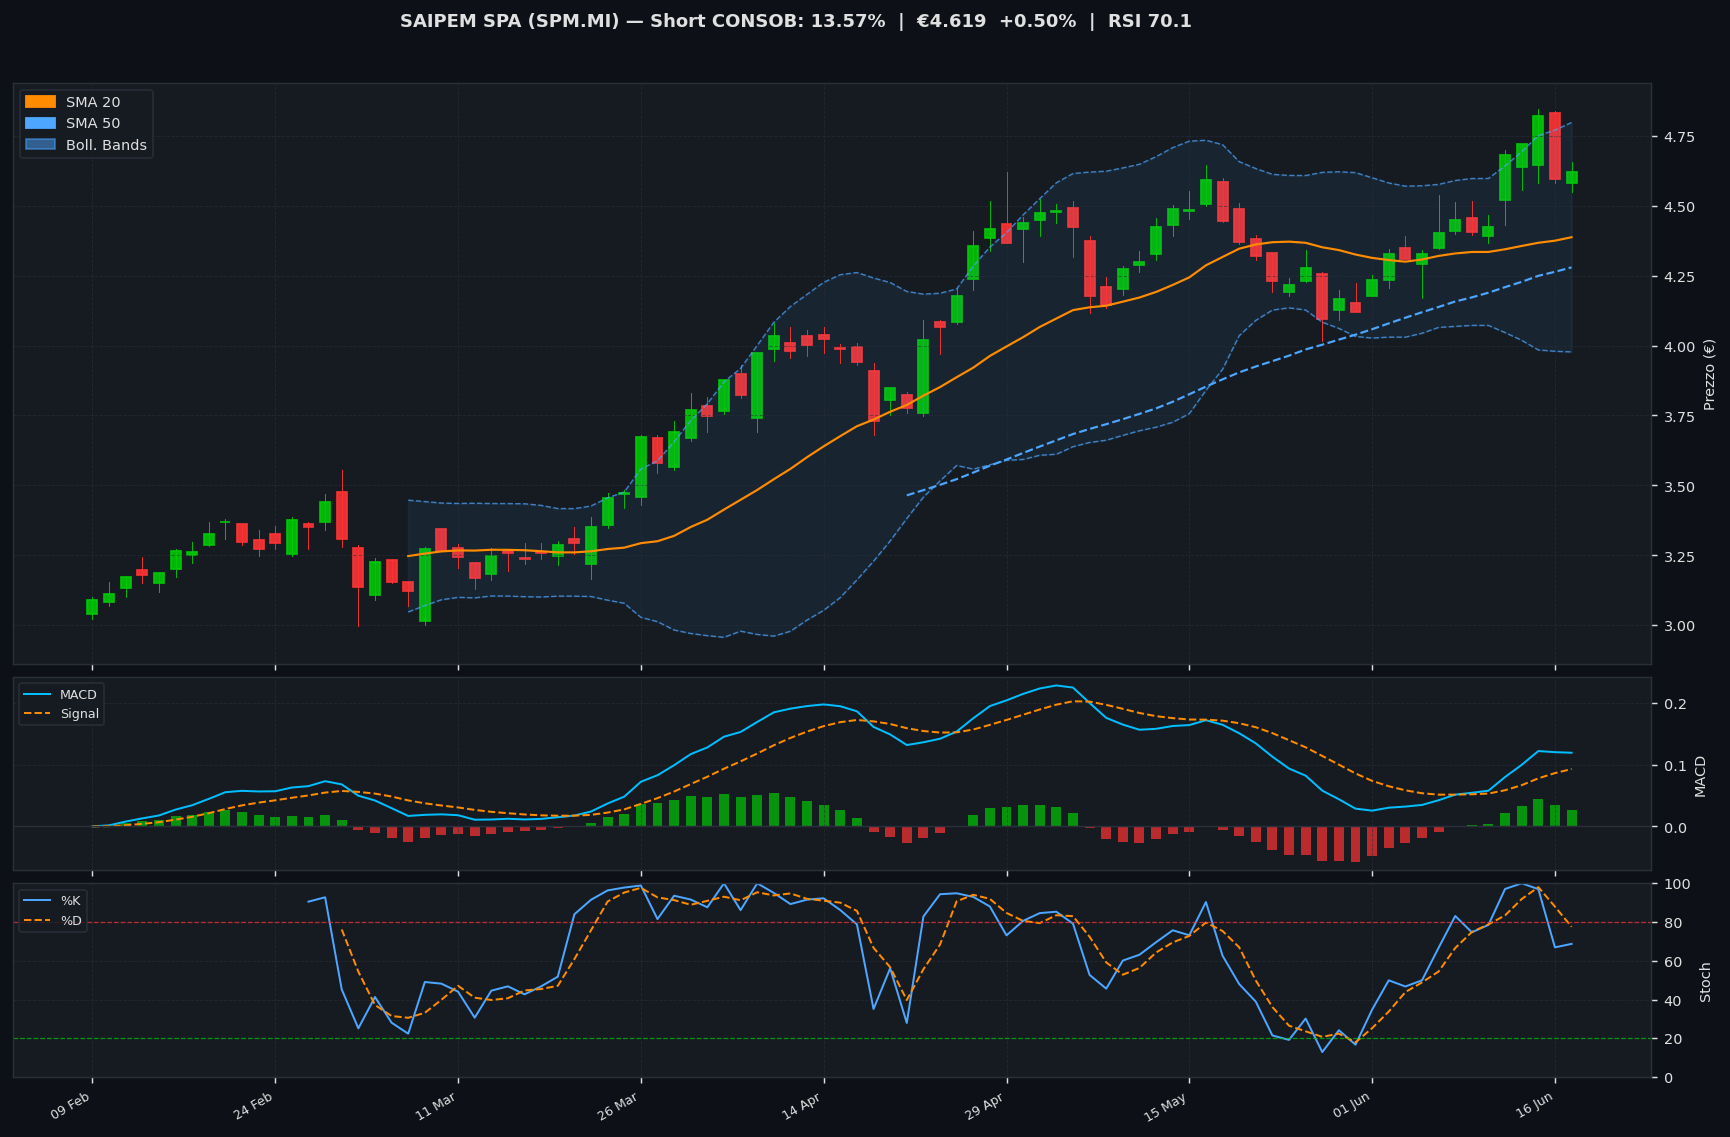Image resolution: width=1730 pixels, height=1137 pixels.
Task: Click the vertical Stoch axis title
Action: pyautogui.click(x=1705, y=981)
